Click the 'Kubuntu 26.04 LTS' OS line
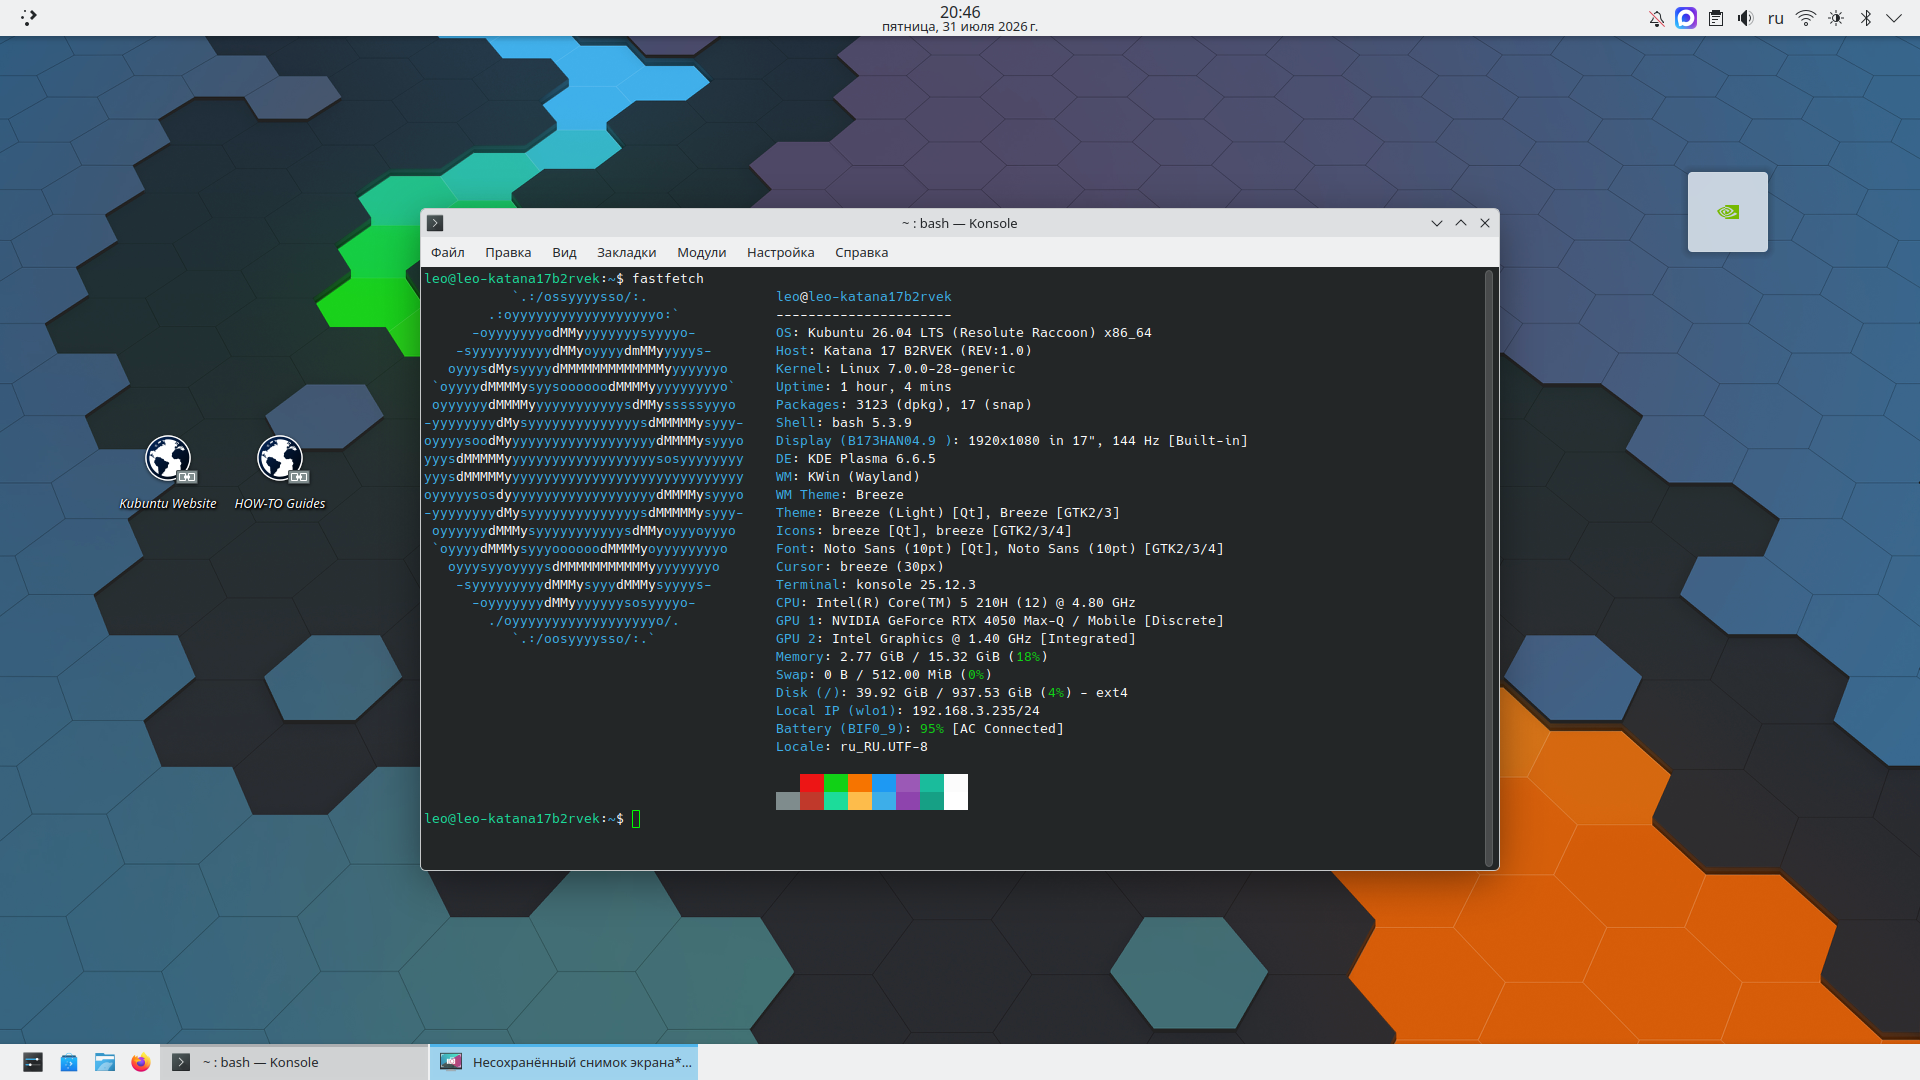 (x=964, y=333)
